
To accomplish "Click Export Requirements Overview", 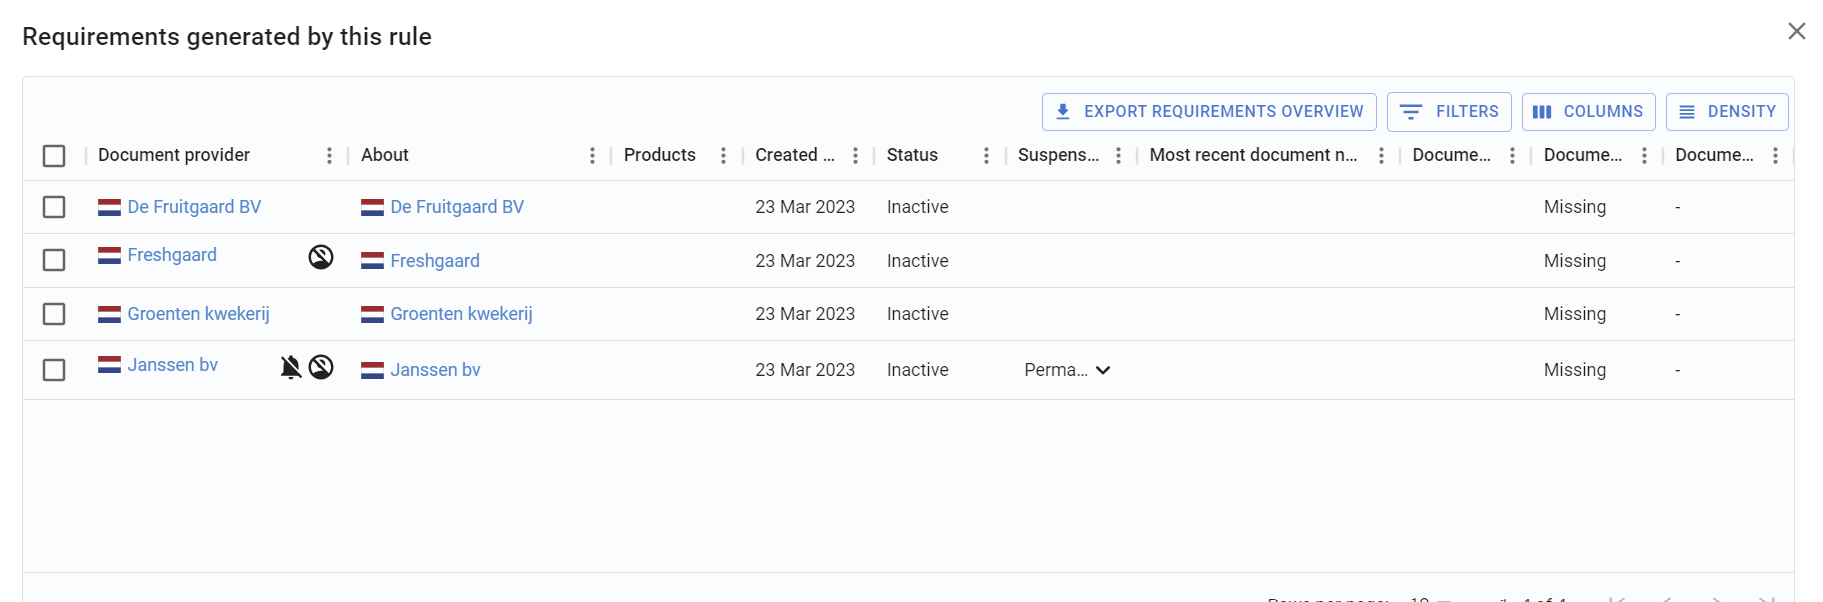I will click(x=1209, y=112).
